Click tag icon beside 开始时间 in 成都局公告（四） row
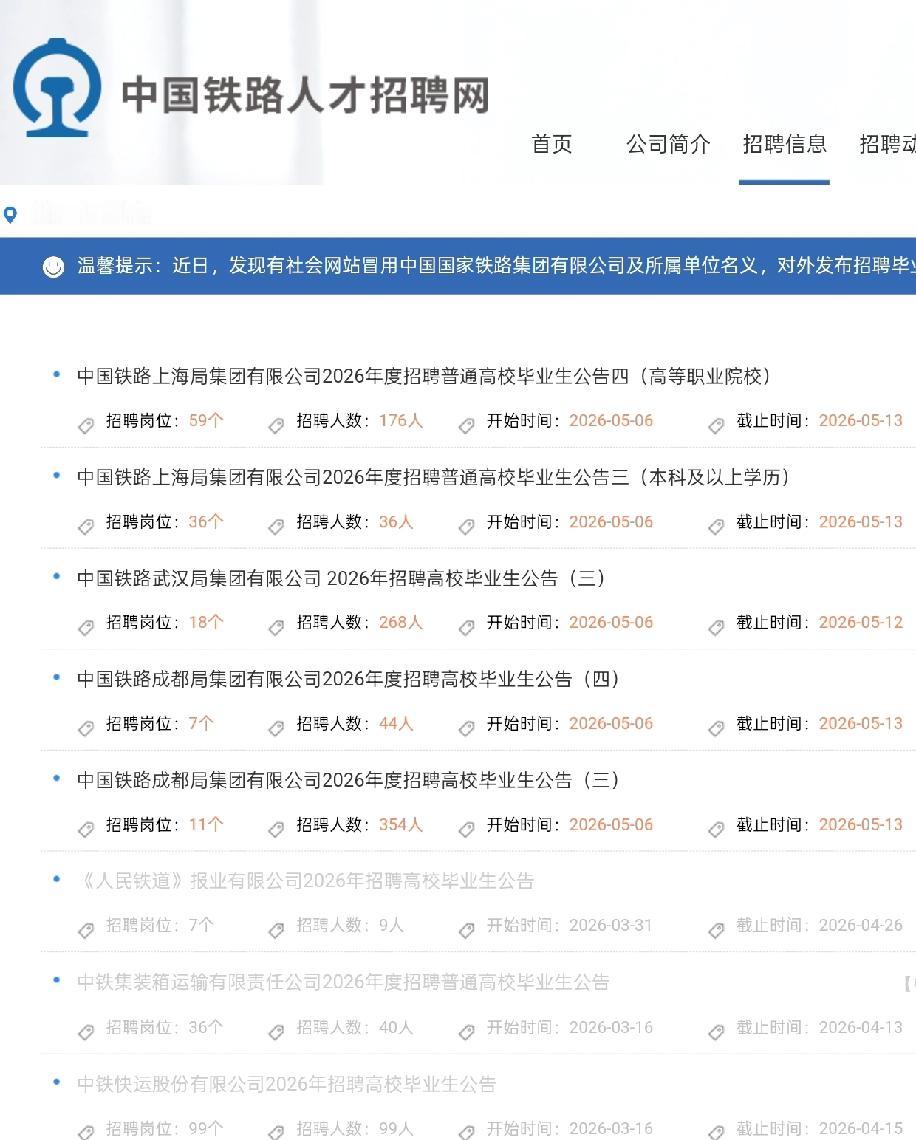 (x=467, y=728)
